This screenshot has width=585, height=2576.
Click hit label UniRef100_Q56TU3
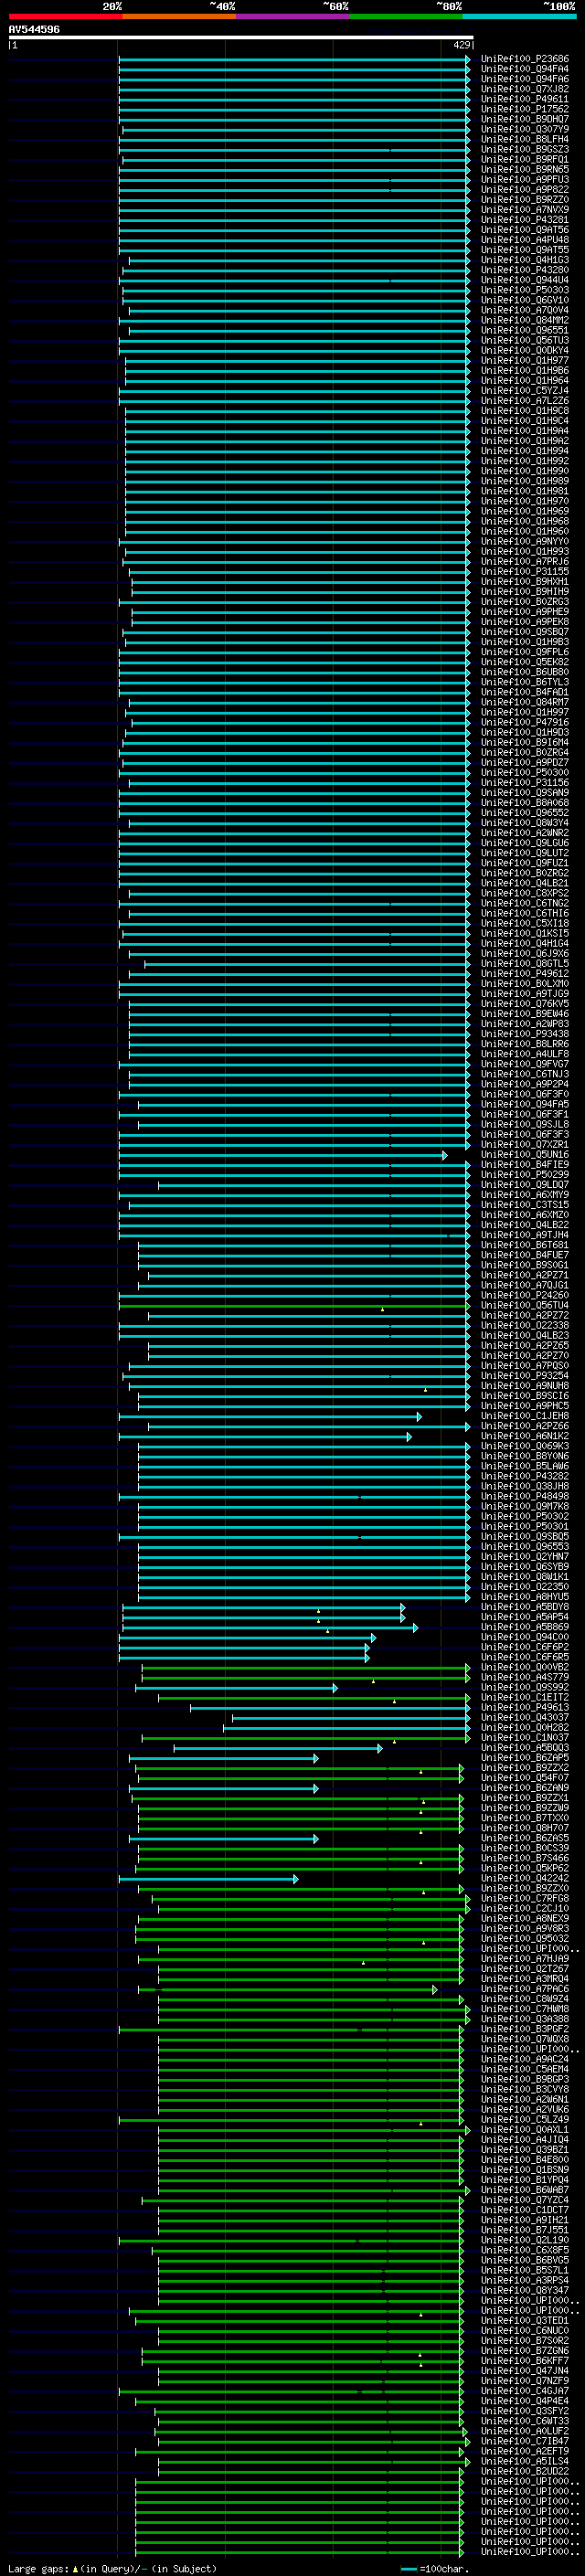[525, 340]
